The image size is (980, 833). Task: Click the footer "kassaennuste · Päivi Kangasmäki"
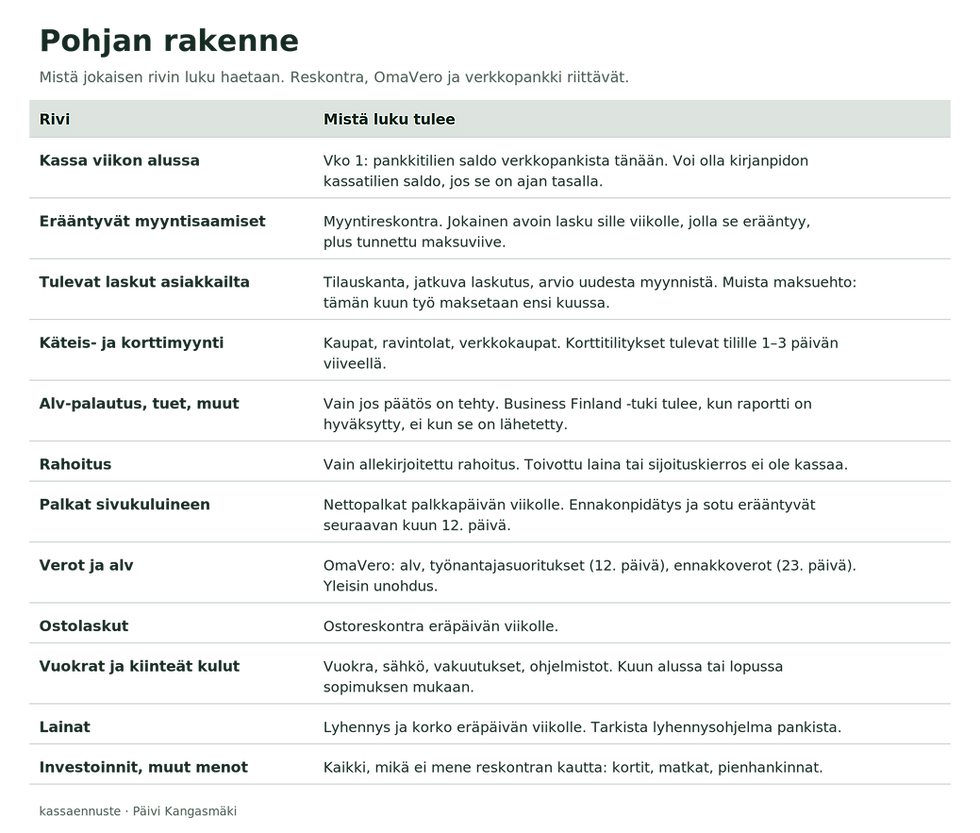(x=138, y=811)
